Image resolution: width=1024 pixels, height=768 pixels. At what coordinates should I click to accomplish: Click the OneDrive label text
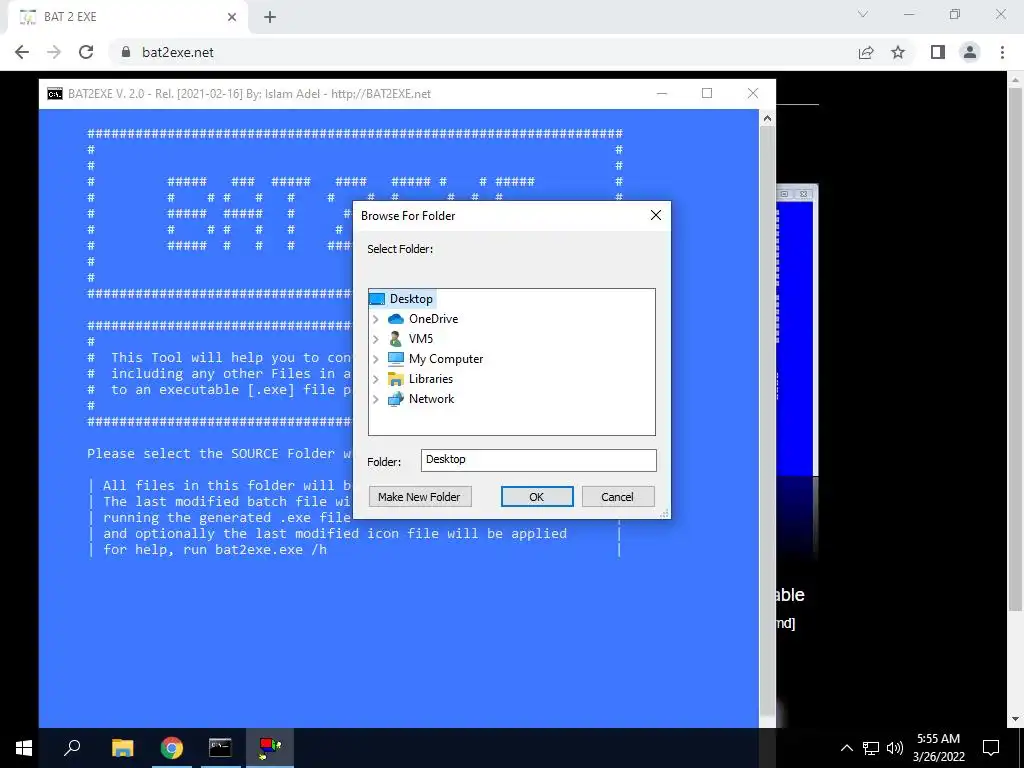(x=434, y=319)
